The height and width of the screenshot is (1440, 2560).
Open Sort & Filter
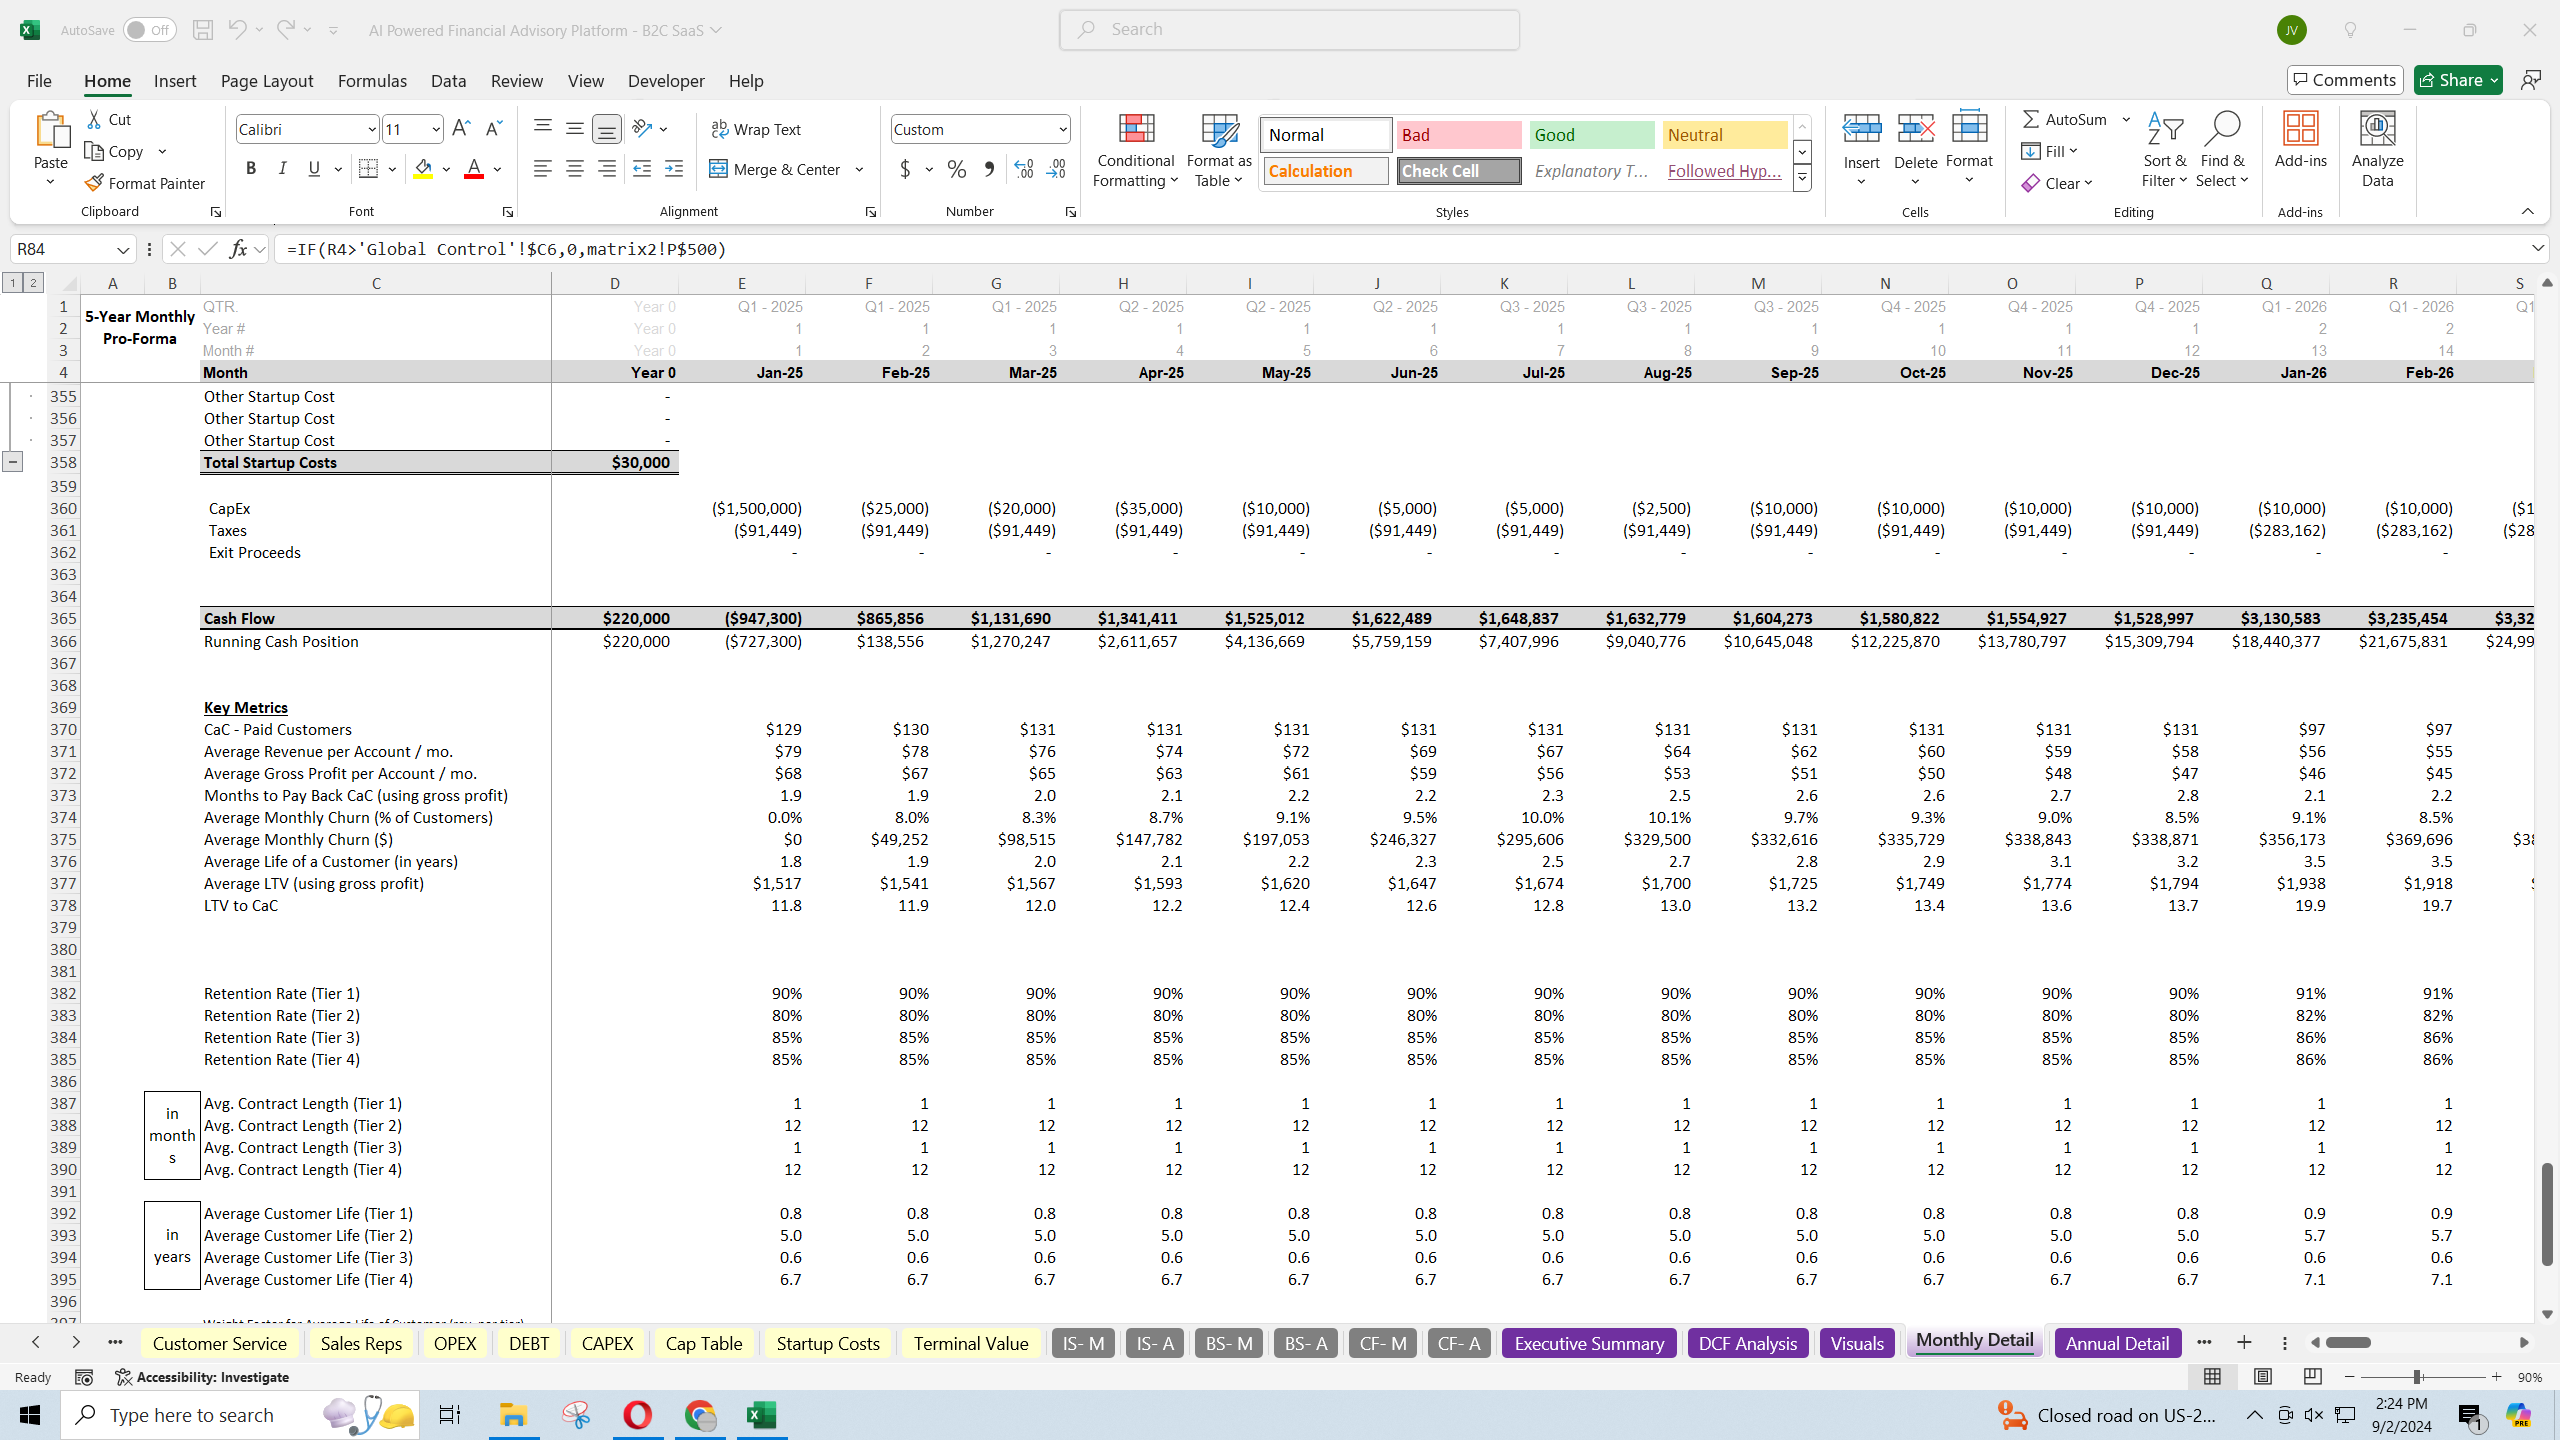tap(2164, 150)
